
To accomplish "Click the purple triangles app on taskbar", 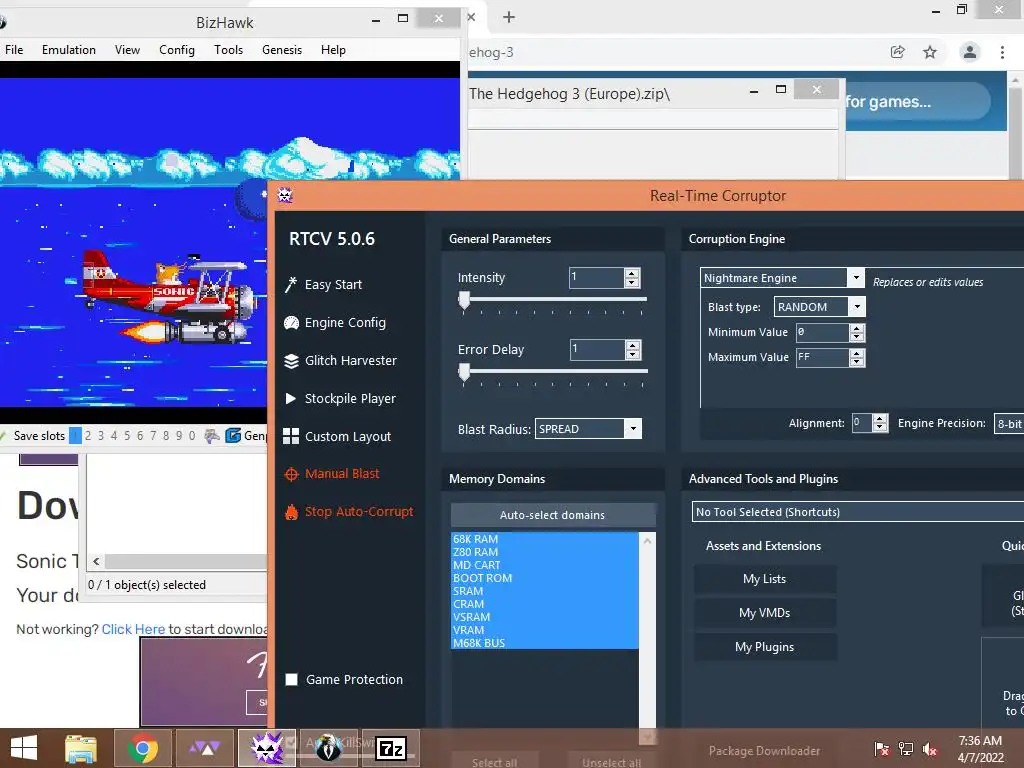I will 205,748.
